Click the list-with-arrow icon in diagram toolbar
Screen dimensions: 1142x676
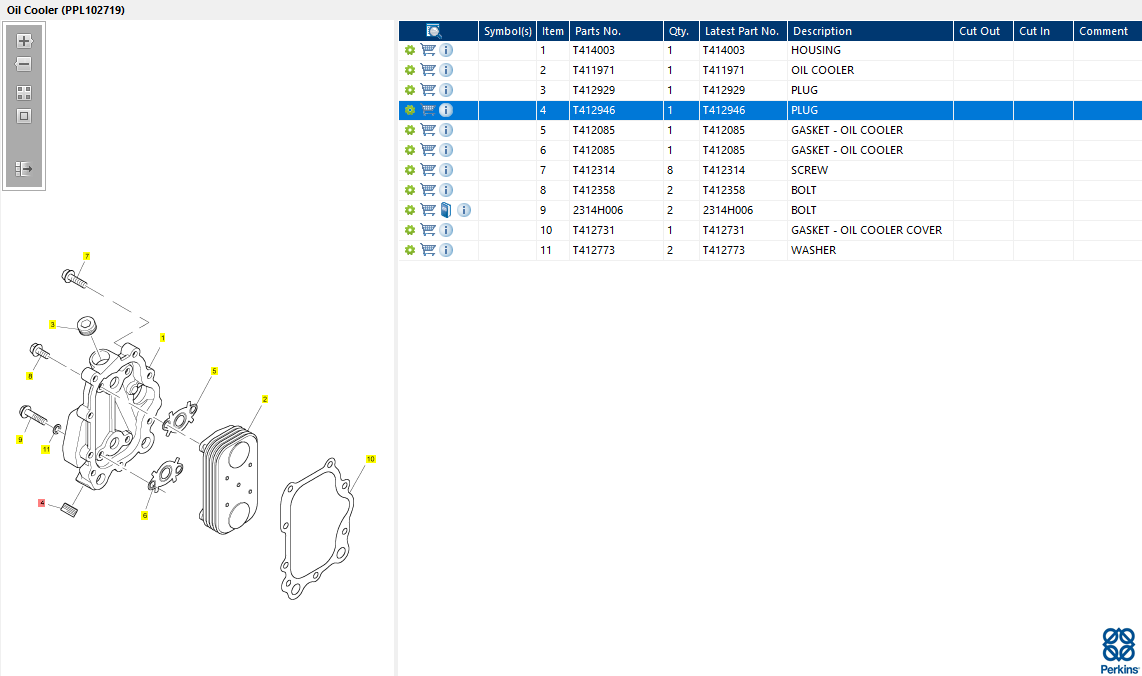pyautogui.click(x=24, y=169)
